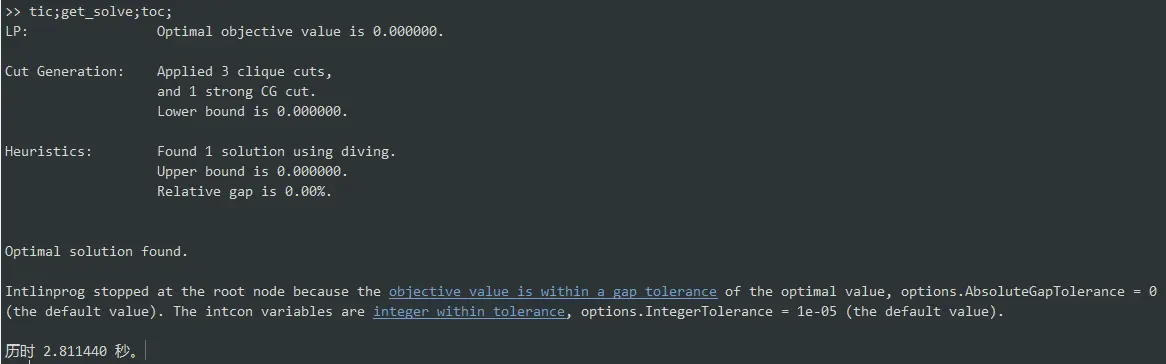This screenshot has width=1166, height=364.
Task: Click the 'Intlinprog stopped at the root node' text
Action: pyautogui.click(x=145, y=292)
